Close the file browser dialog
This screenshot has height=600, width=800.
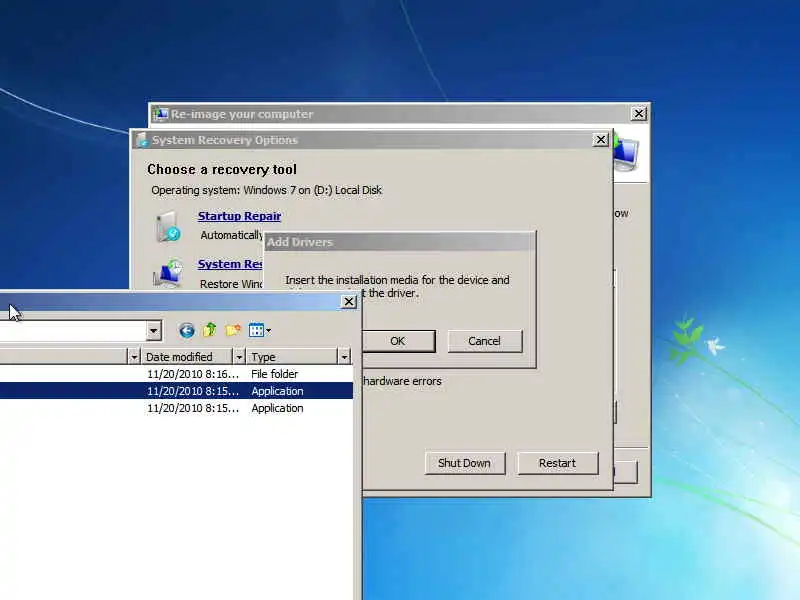(x=348, y=302)
